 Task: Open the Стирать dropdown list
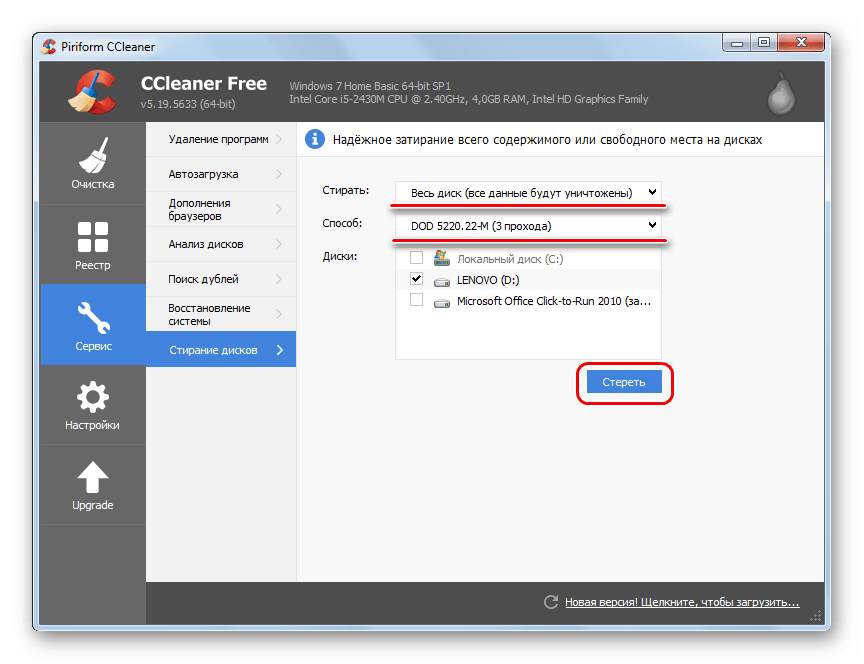click(x=528, y=192)
